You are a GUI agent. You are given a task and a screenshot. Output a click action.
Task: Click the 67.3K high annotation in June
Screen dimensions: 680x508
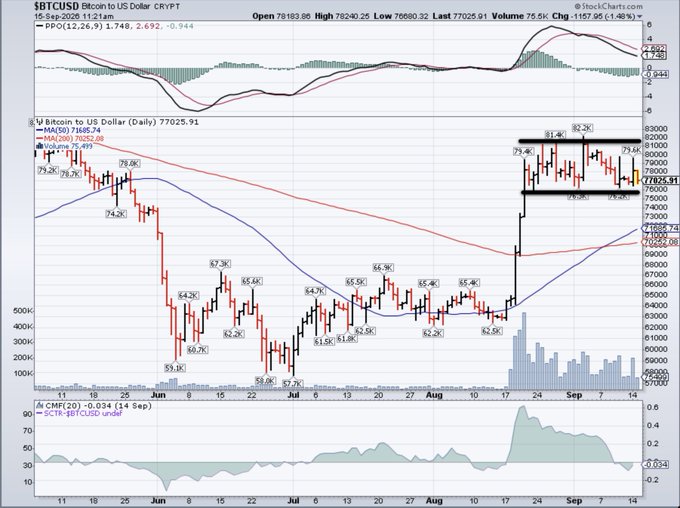[x=220, y=264]
